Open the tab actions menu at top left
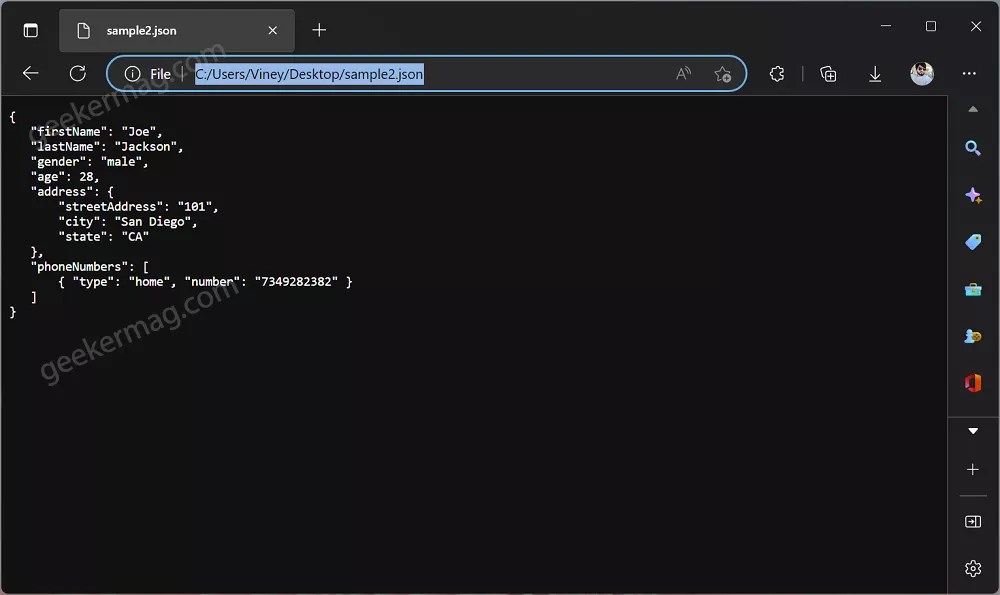1000x595 pixels. pyautogui.click(x=30, y=30)
